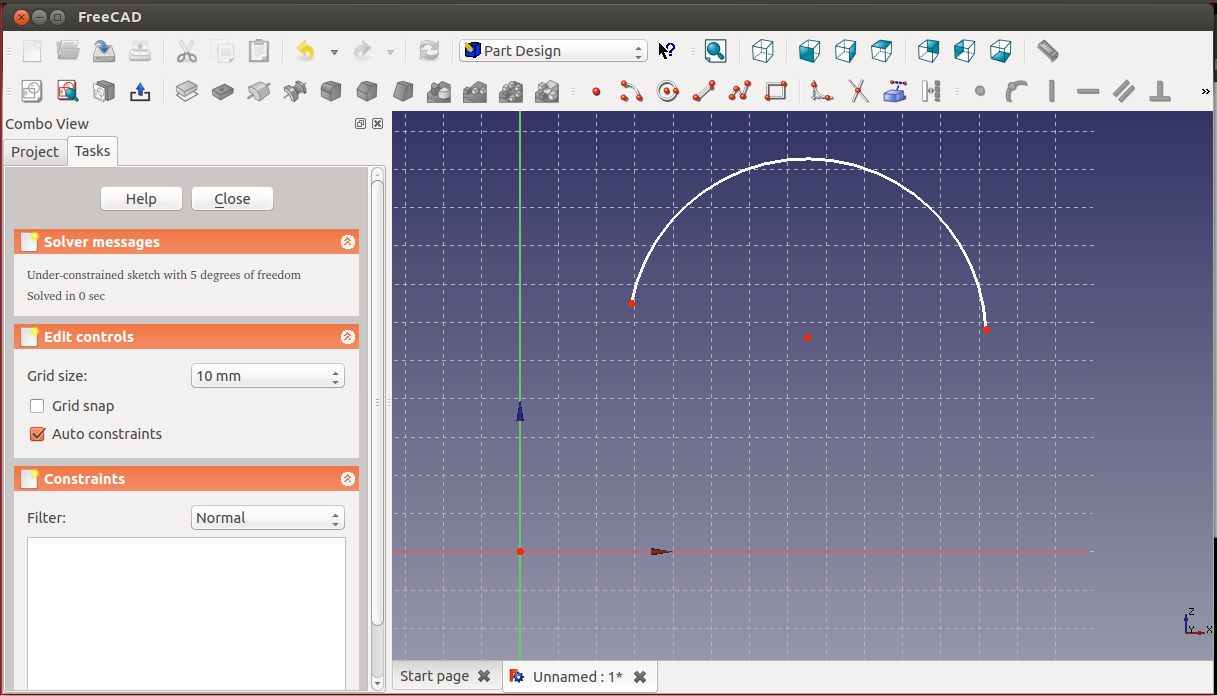Click the Close button in Tasks panel
The width and height of the screenshot is (1217, 696).
pos(232,199)
